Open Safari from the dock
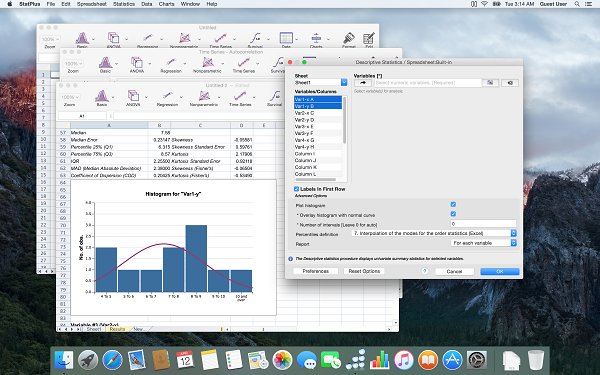 pos(112,360)
